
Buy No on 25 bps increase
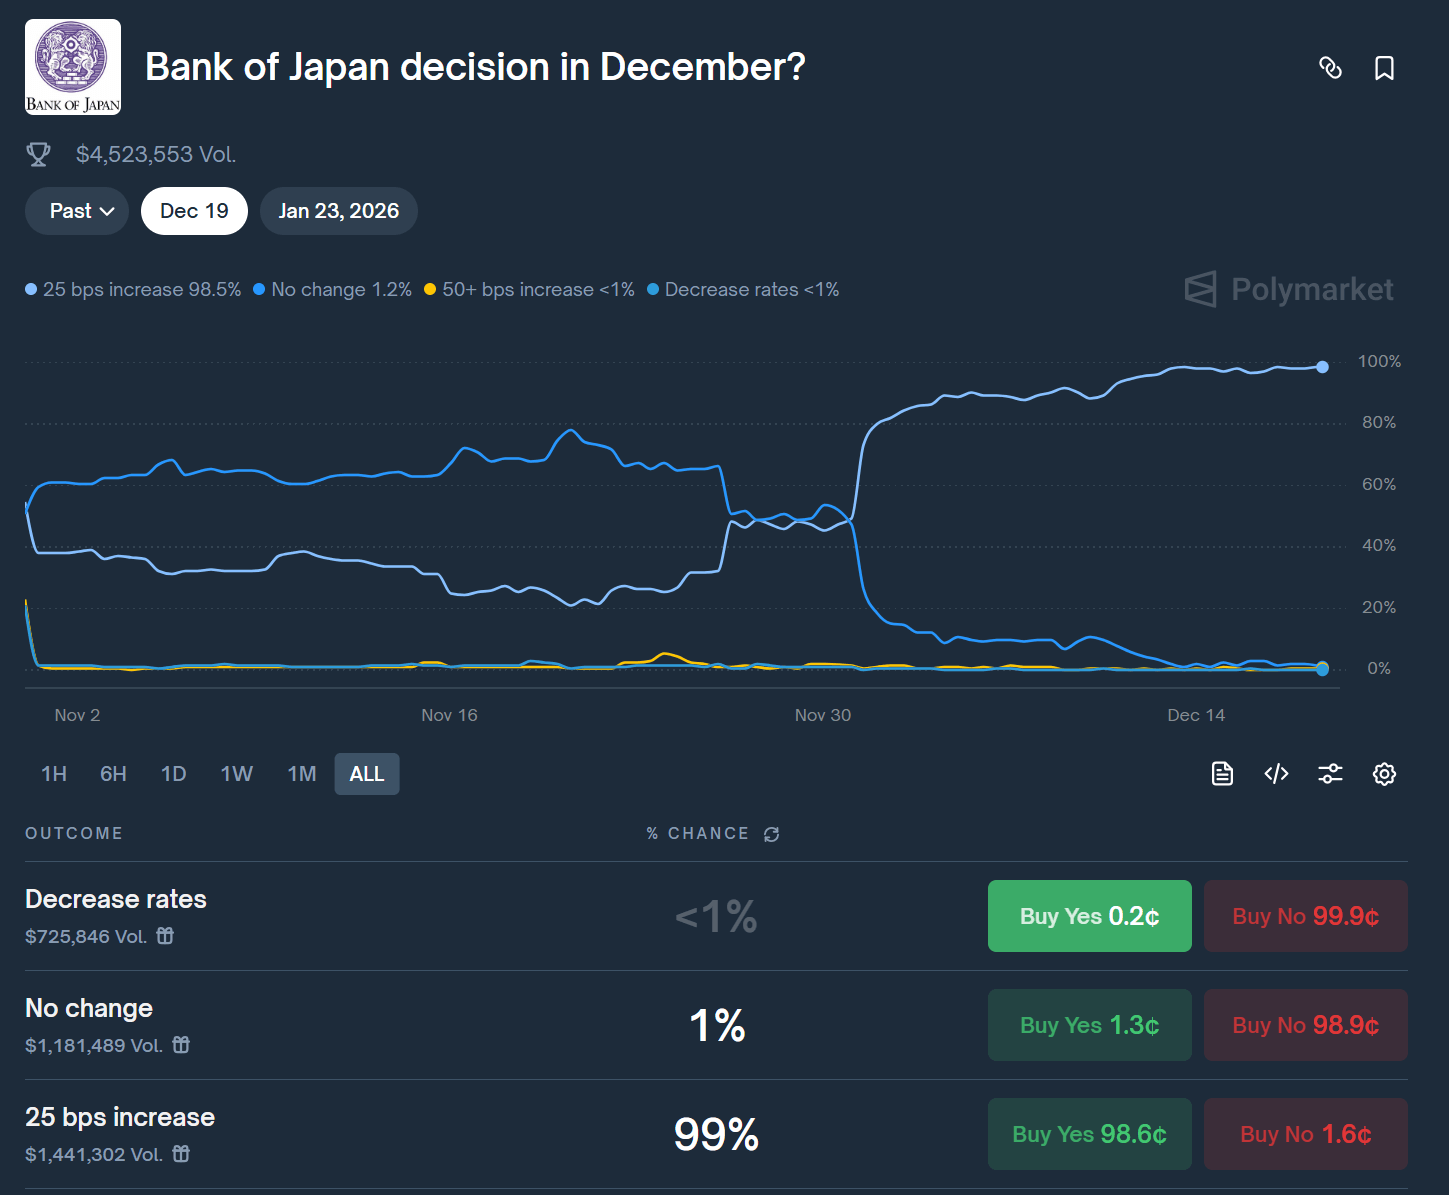pos(1305,1134)
